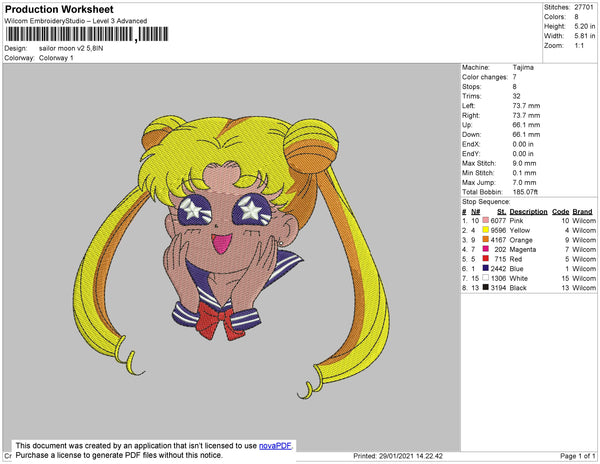Click the Max Stitch value 9.0 mm
This screenshot has height=464, width=600.
click(x=524, y=163)
